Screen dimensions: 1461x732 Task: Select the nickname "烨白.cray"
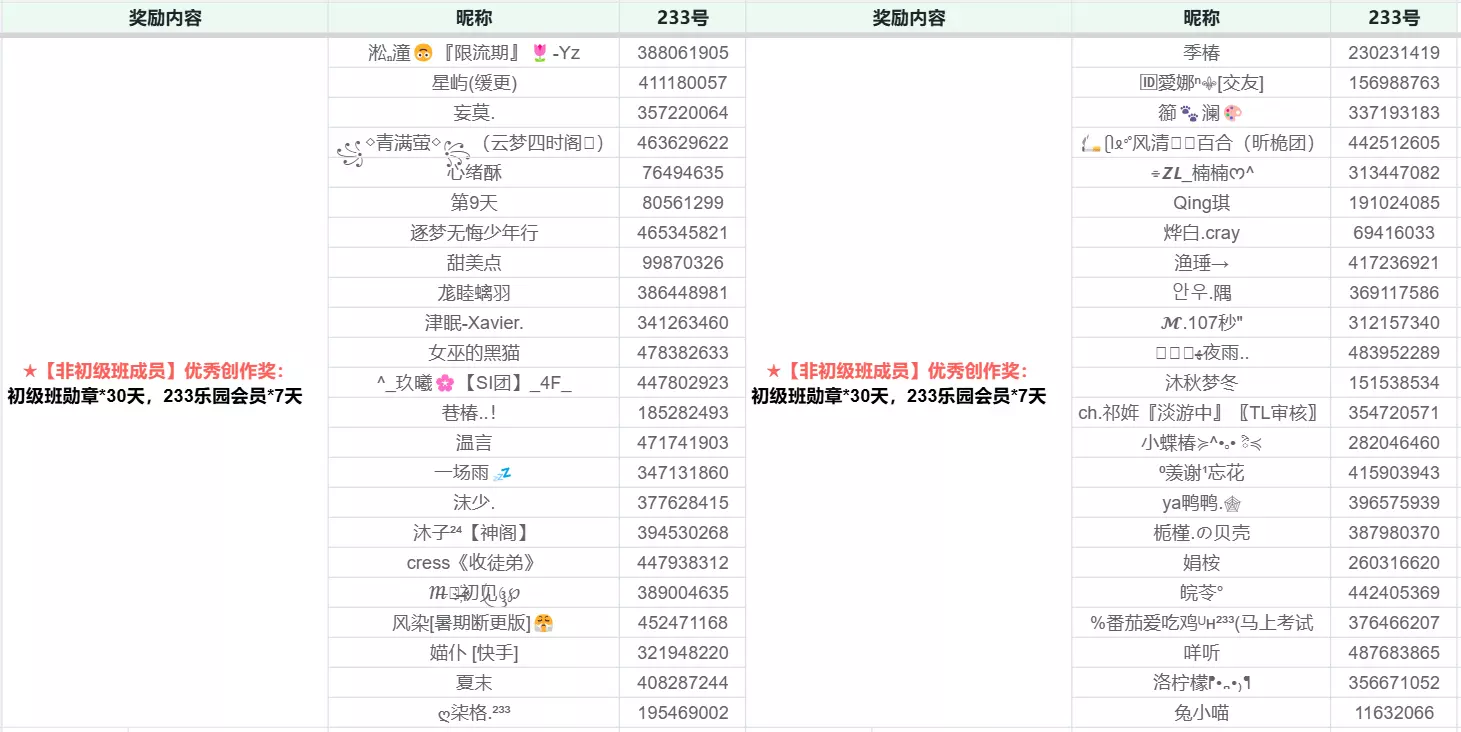[x=1201, y=233]
